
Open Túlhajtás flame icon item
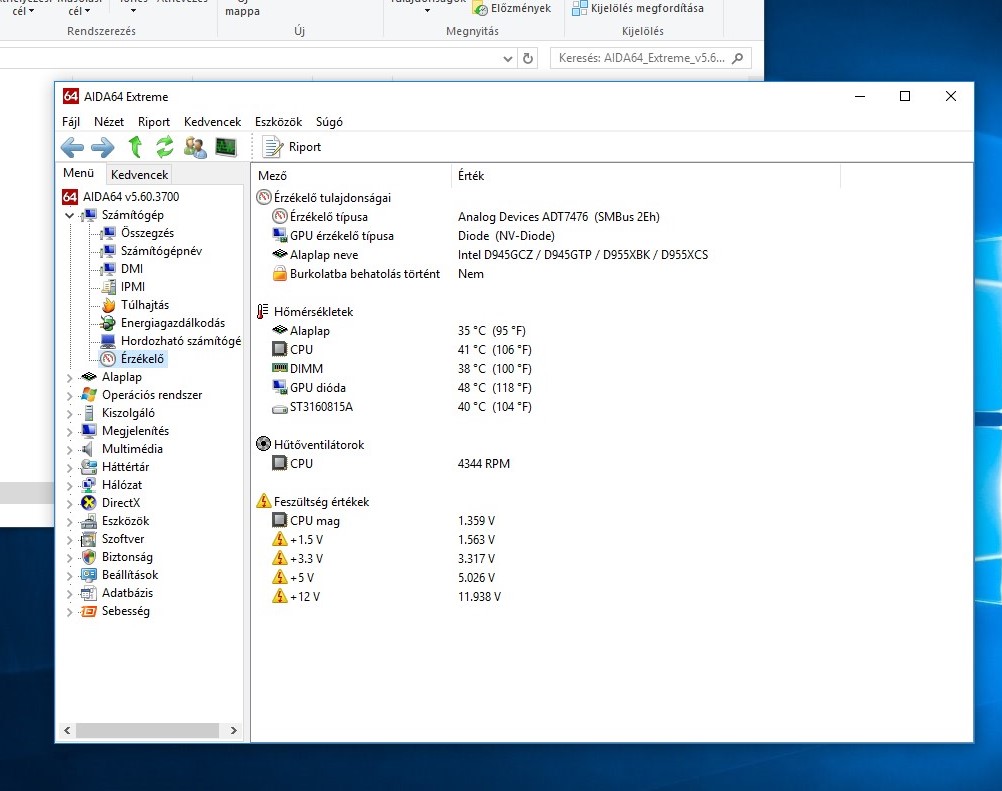point(109,305)
